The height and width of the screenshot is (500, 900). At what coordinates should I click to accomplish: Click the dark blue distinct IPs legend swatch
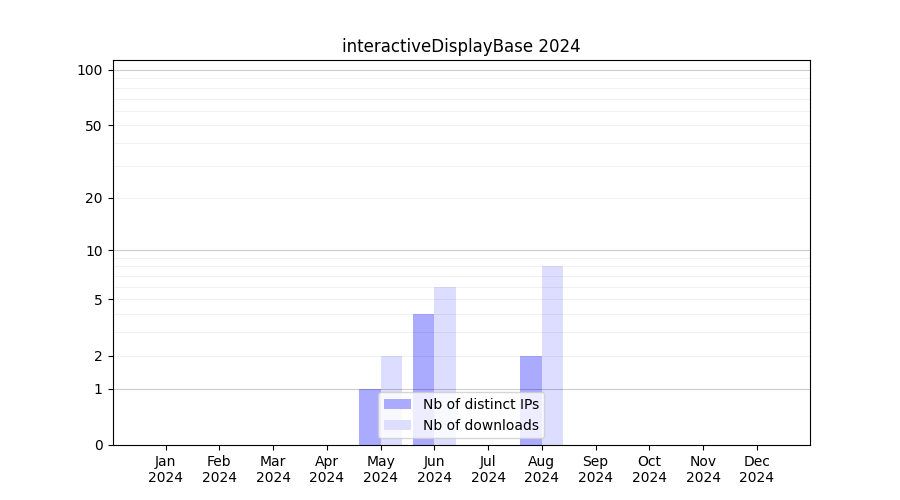[397, 404]
